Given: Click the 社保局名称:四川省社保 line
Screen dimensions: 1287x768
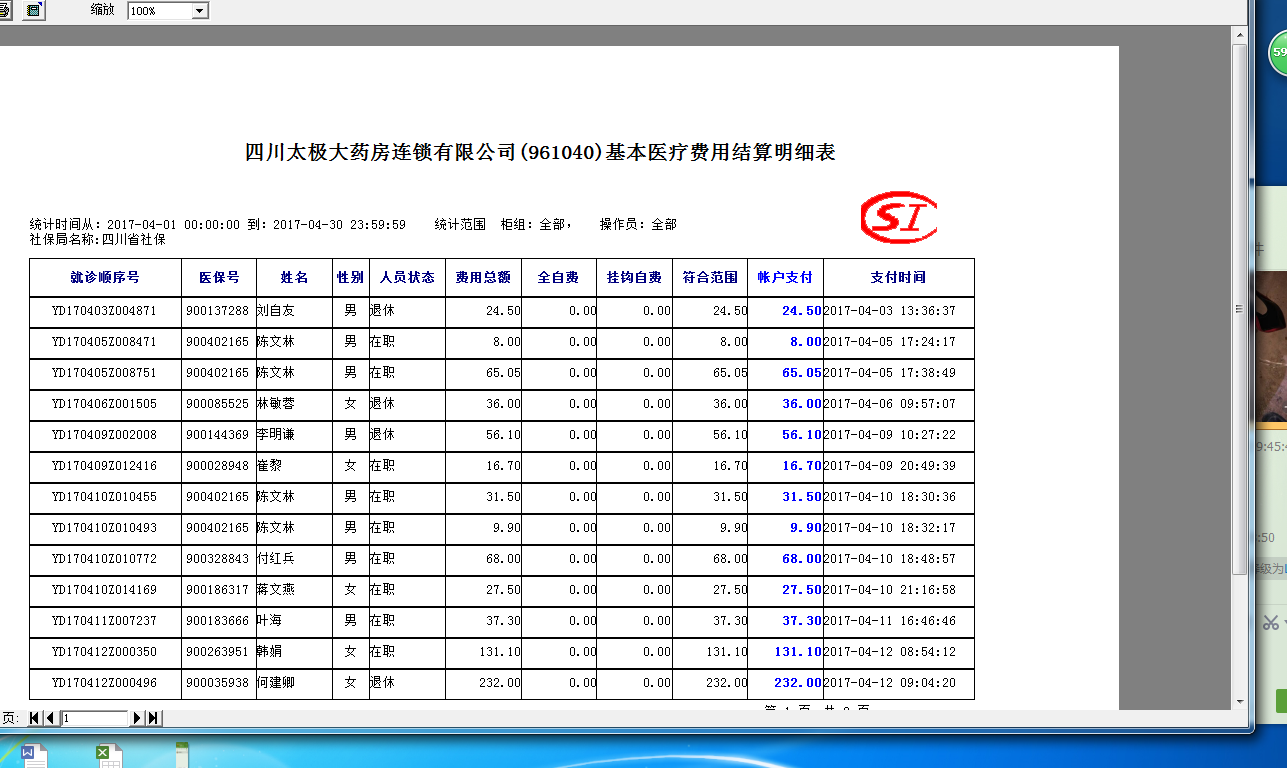Looking at the screenshot, I should pyautogui.click(x=98, y=239).
